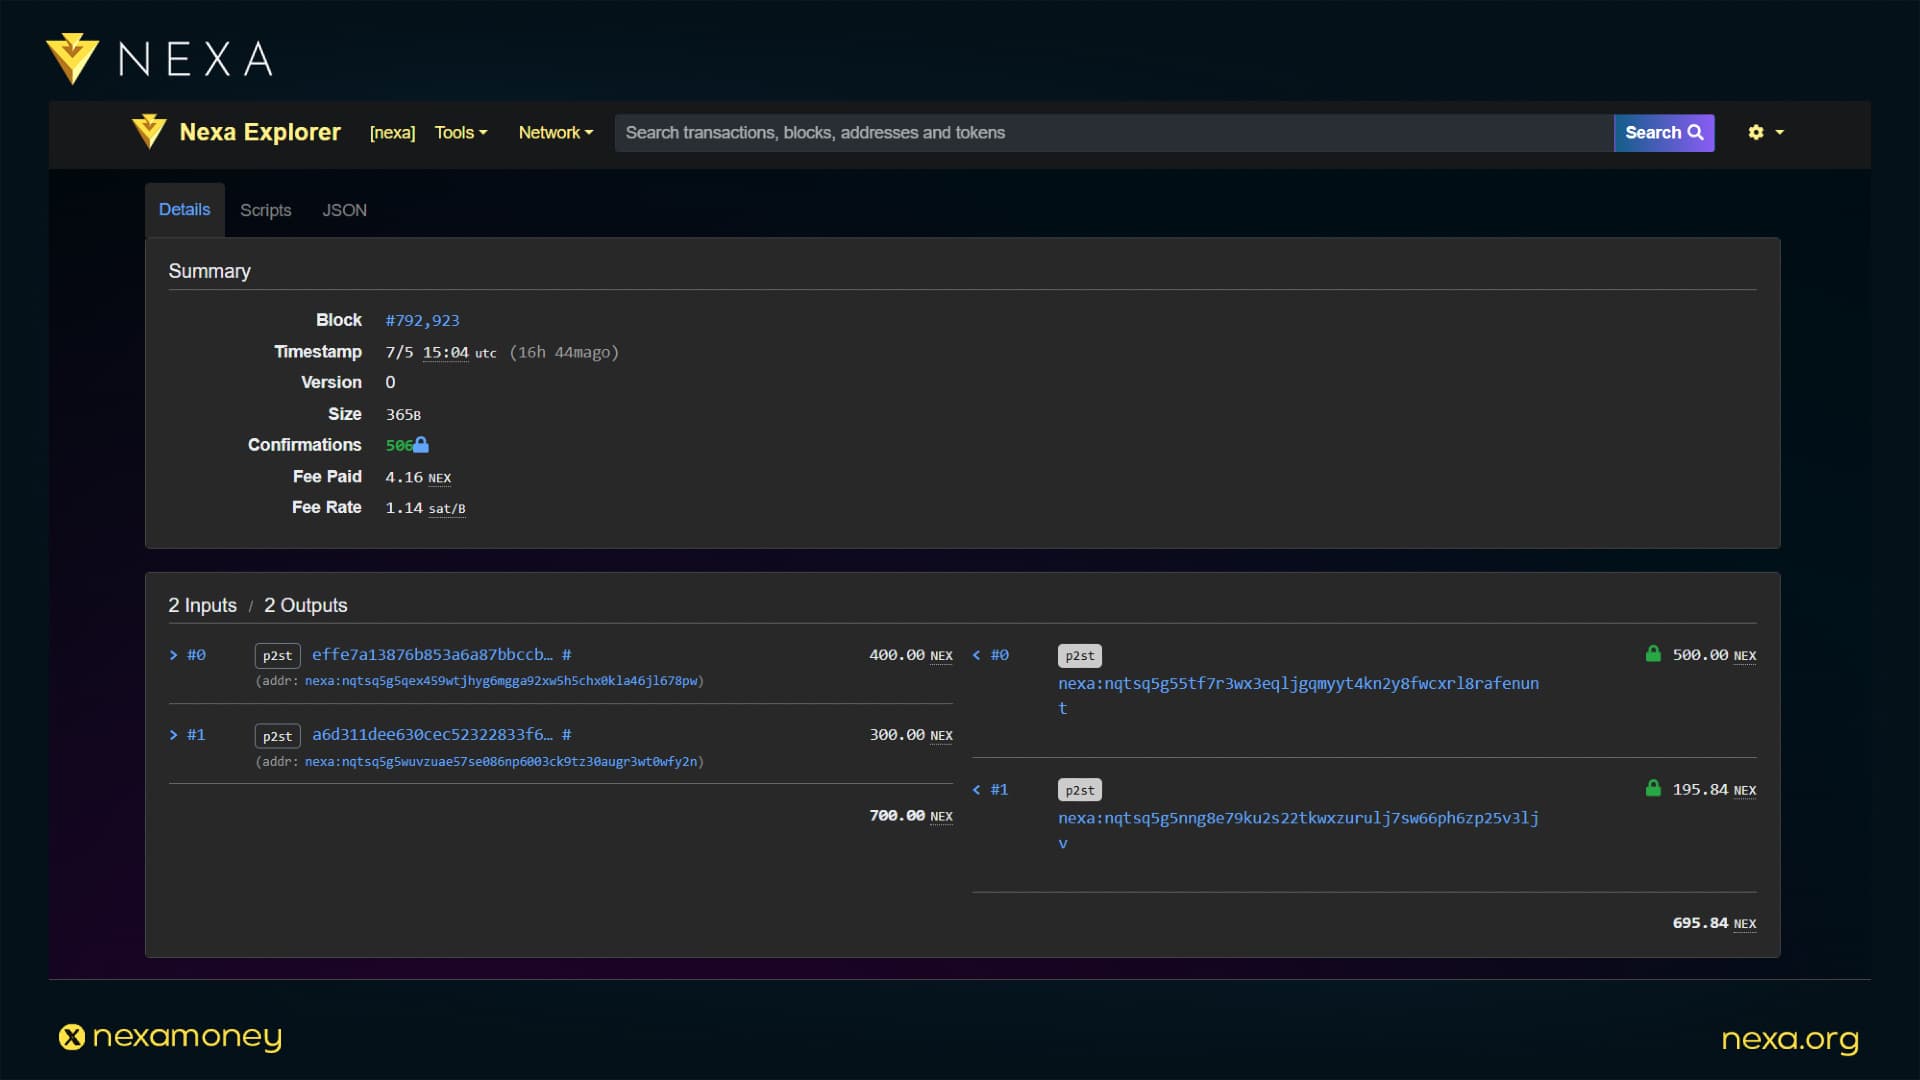Viewport: 1920px width, 1080px height.
Task: Switch to the JSON tab
Action: pyautogui.click(x=344, y=210)
